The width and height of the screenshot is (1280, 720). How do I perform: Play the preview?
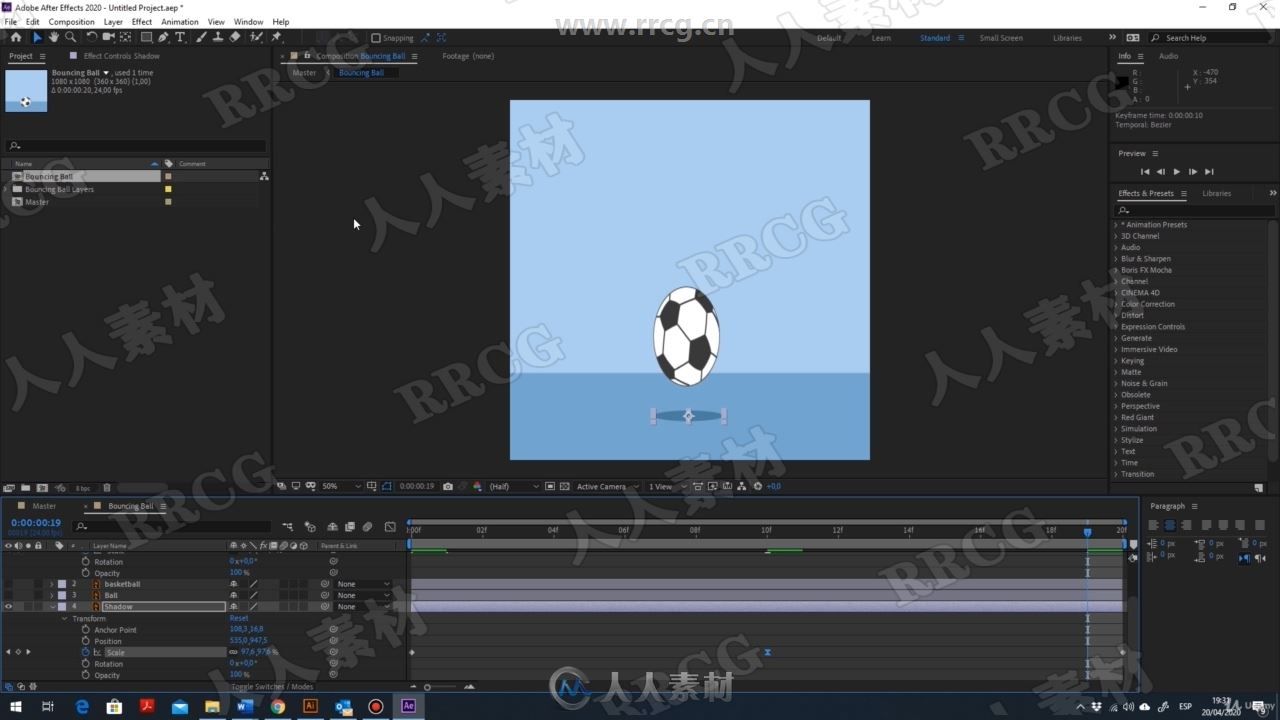pos(1177,172)
